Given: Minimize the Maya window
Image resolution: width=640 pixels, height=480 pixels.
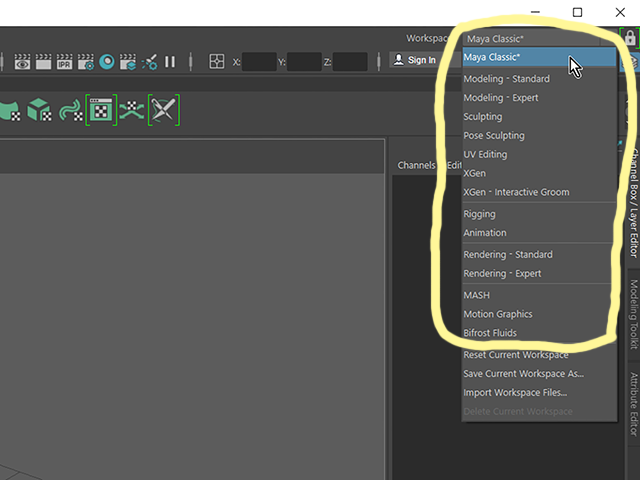Looking at the screenshot, I should tap(535, 12).
